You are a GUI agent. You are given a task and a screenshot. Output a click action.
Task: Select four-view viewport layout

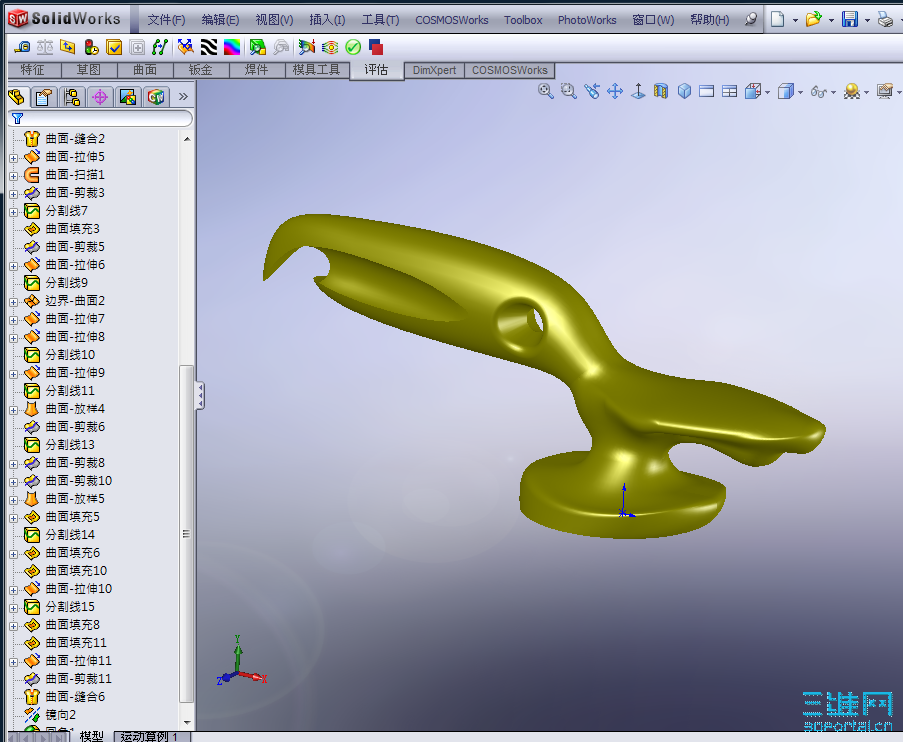coord(730,91)
